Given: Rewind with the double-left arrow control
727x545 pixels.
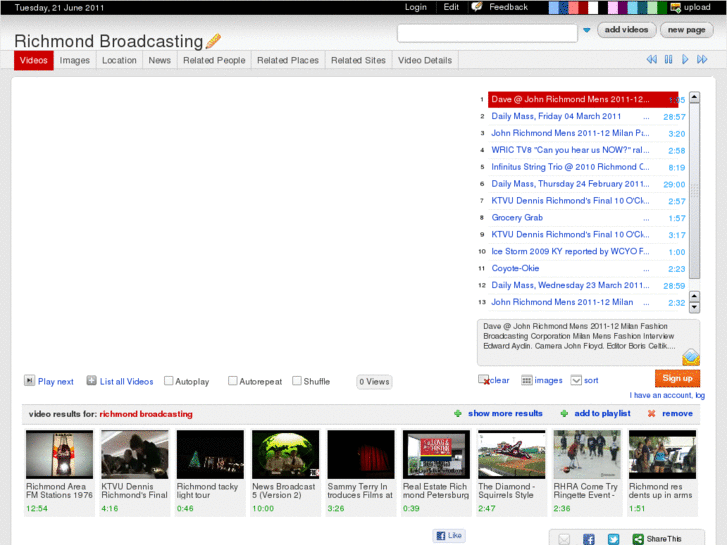Looking at the screenshot, I should coord(651,59).
